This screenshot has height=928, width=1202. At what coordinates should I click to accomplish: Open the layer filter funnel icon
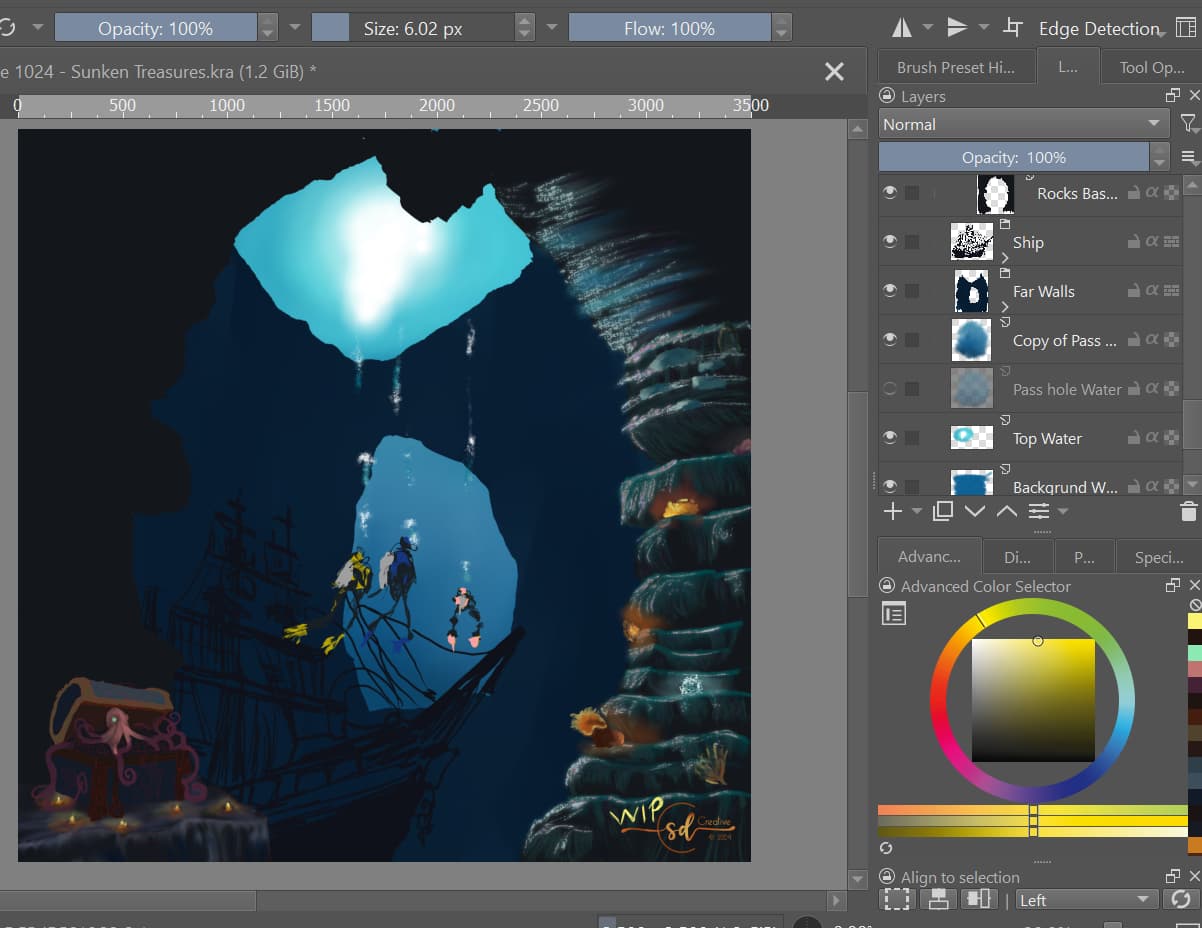(1187, 124)
